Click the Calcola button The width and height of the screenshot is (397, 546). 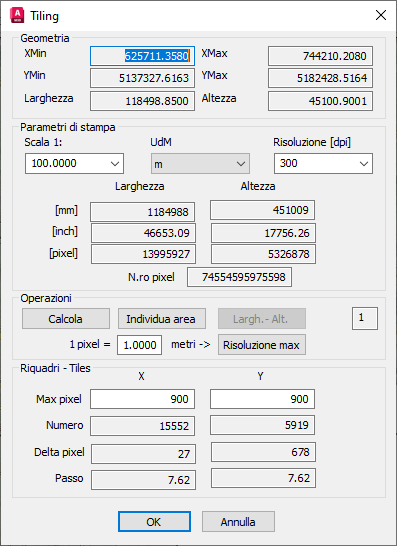pos(66,319)
